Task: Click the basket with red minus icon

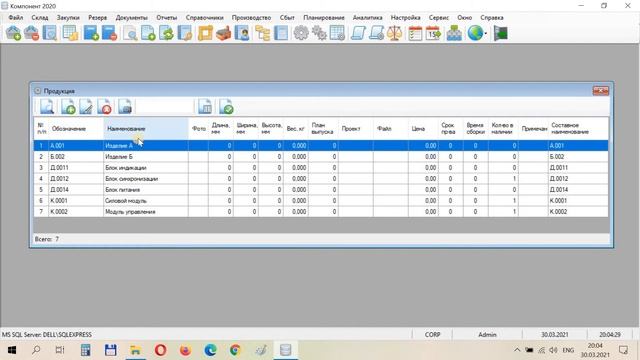Action: pos(31,33)
